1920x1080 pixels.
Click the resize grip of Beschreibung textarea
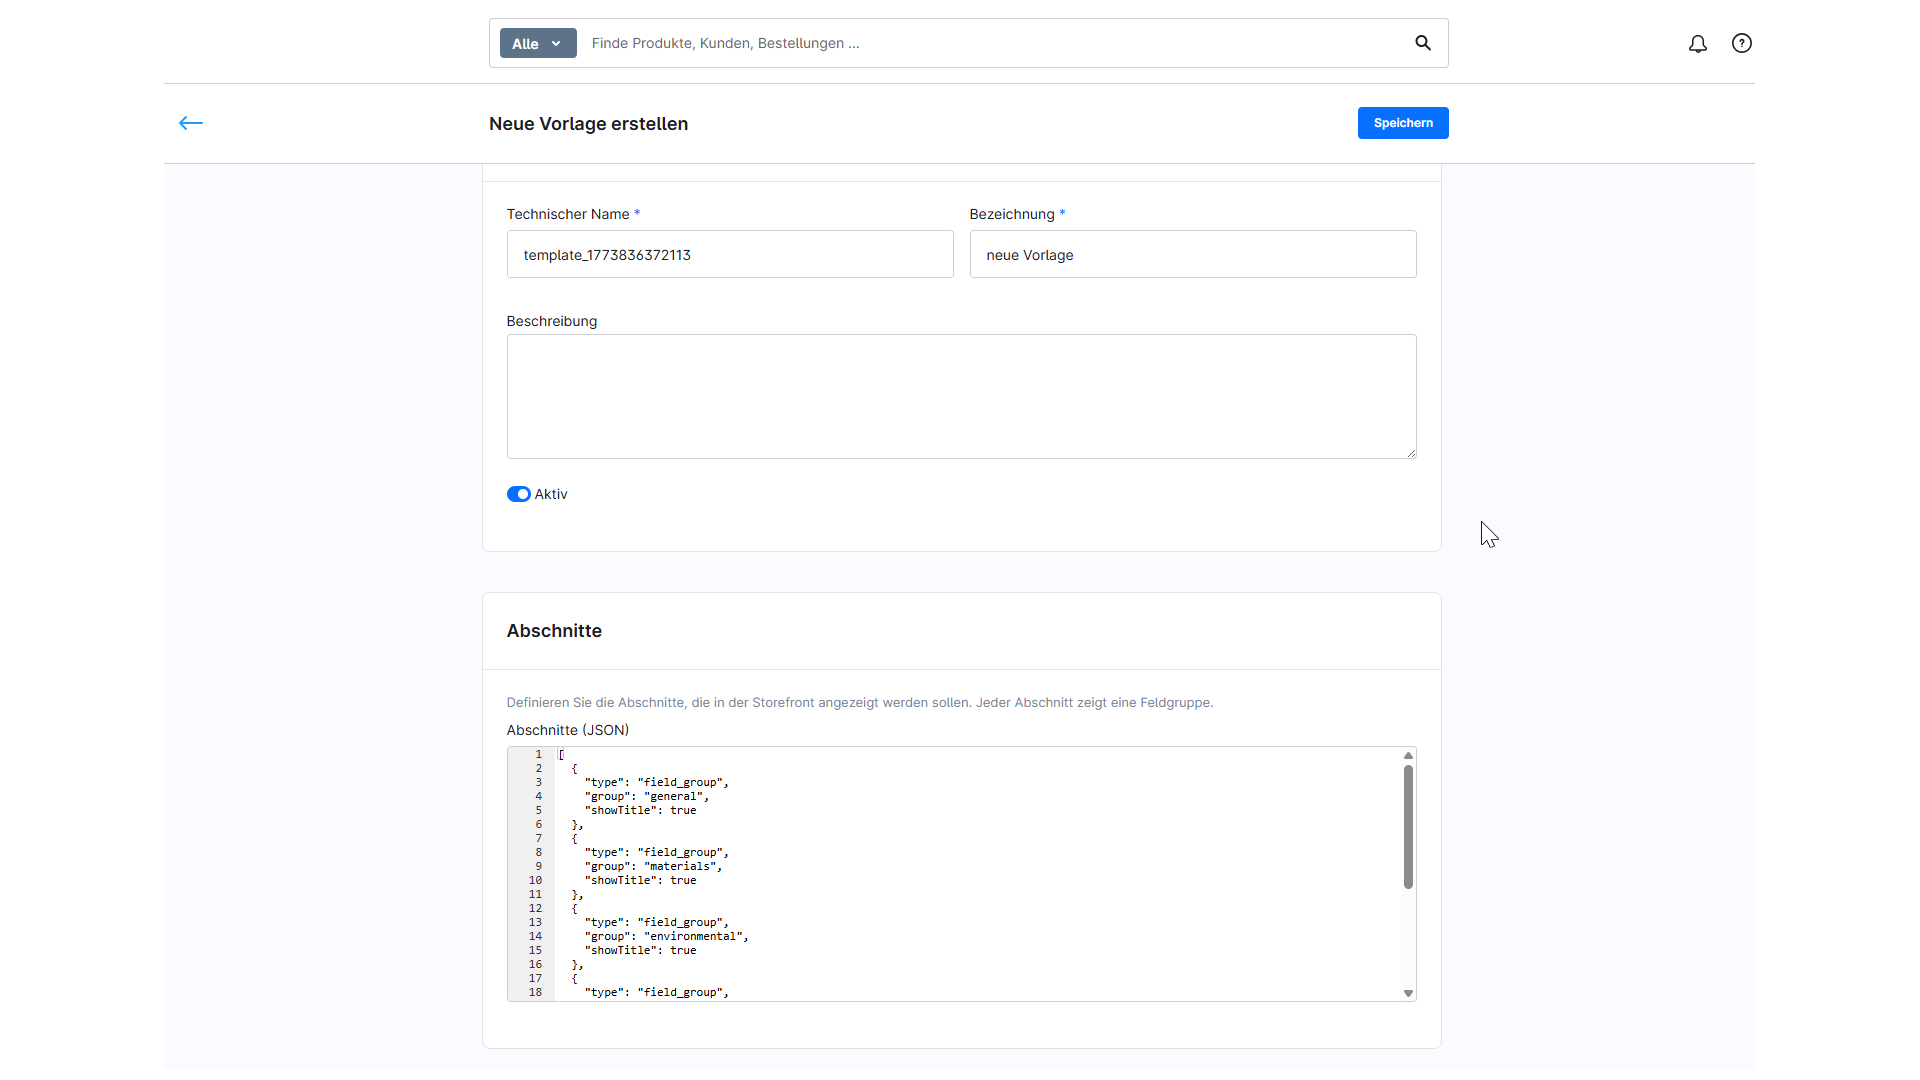[x=1411, y=453]
